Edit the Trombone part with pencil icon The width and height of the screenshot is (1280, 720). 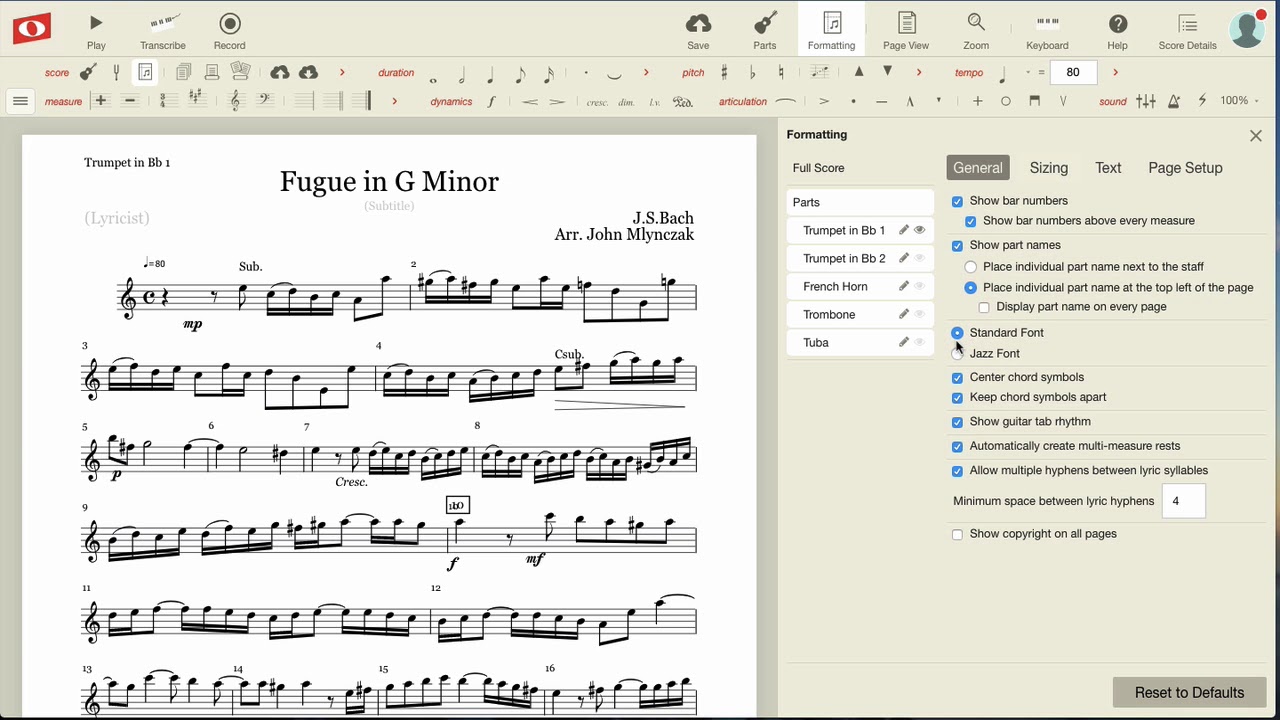[x=904, y=314]
